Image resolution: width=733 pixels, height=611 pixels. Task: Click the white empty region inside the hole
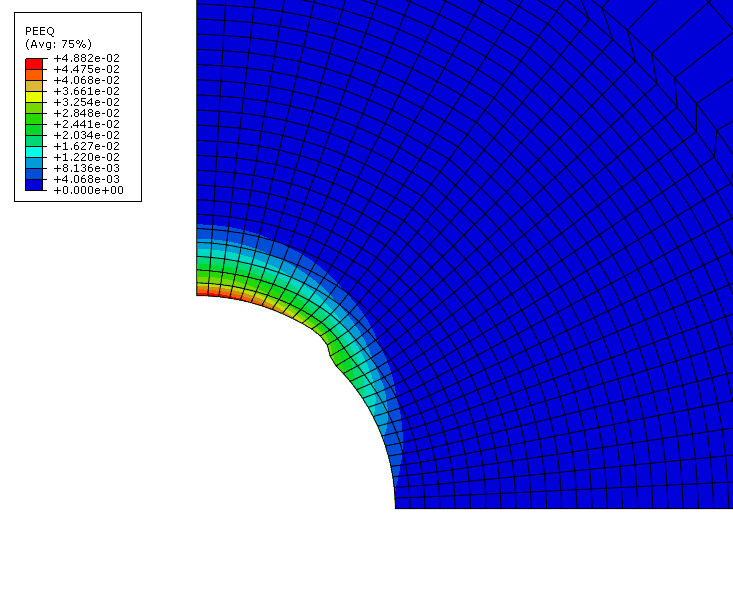point(280,420)
